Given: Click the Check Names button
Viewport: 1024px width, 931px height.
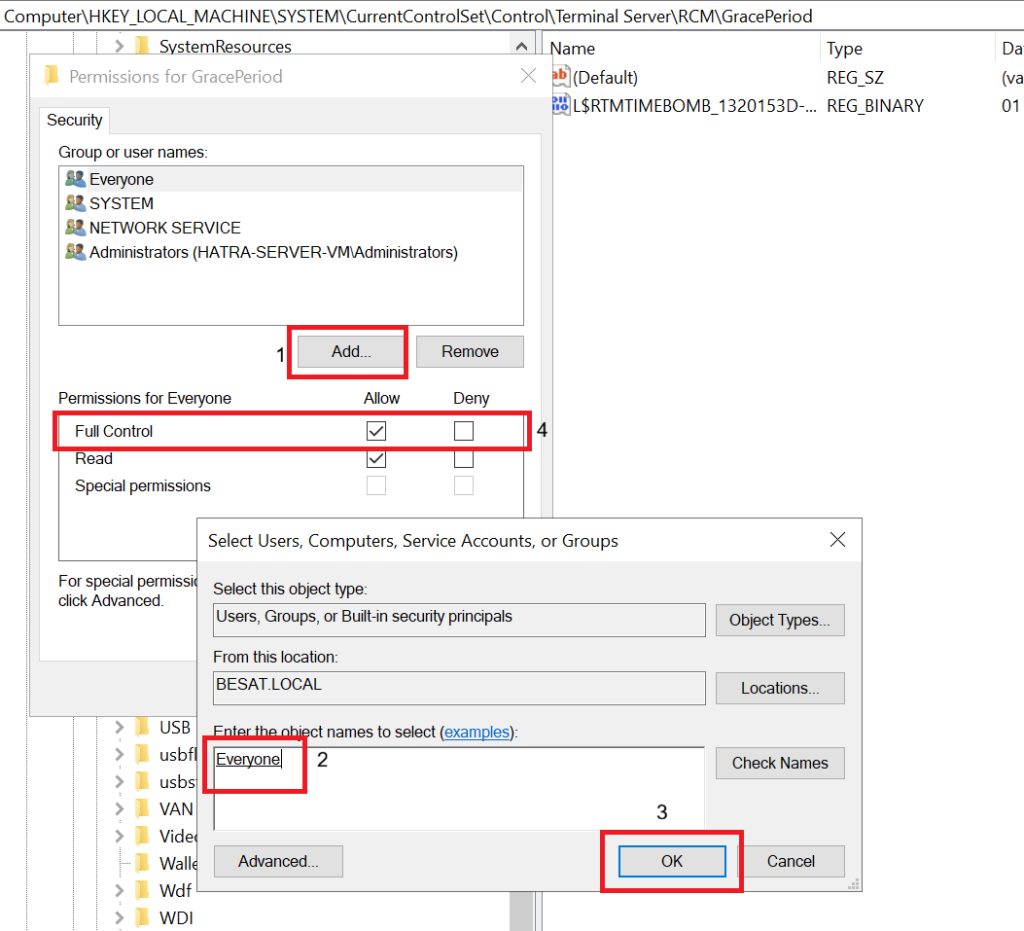Looking at the screenshot, I should (x=780, y=763).
